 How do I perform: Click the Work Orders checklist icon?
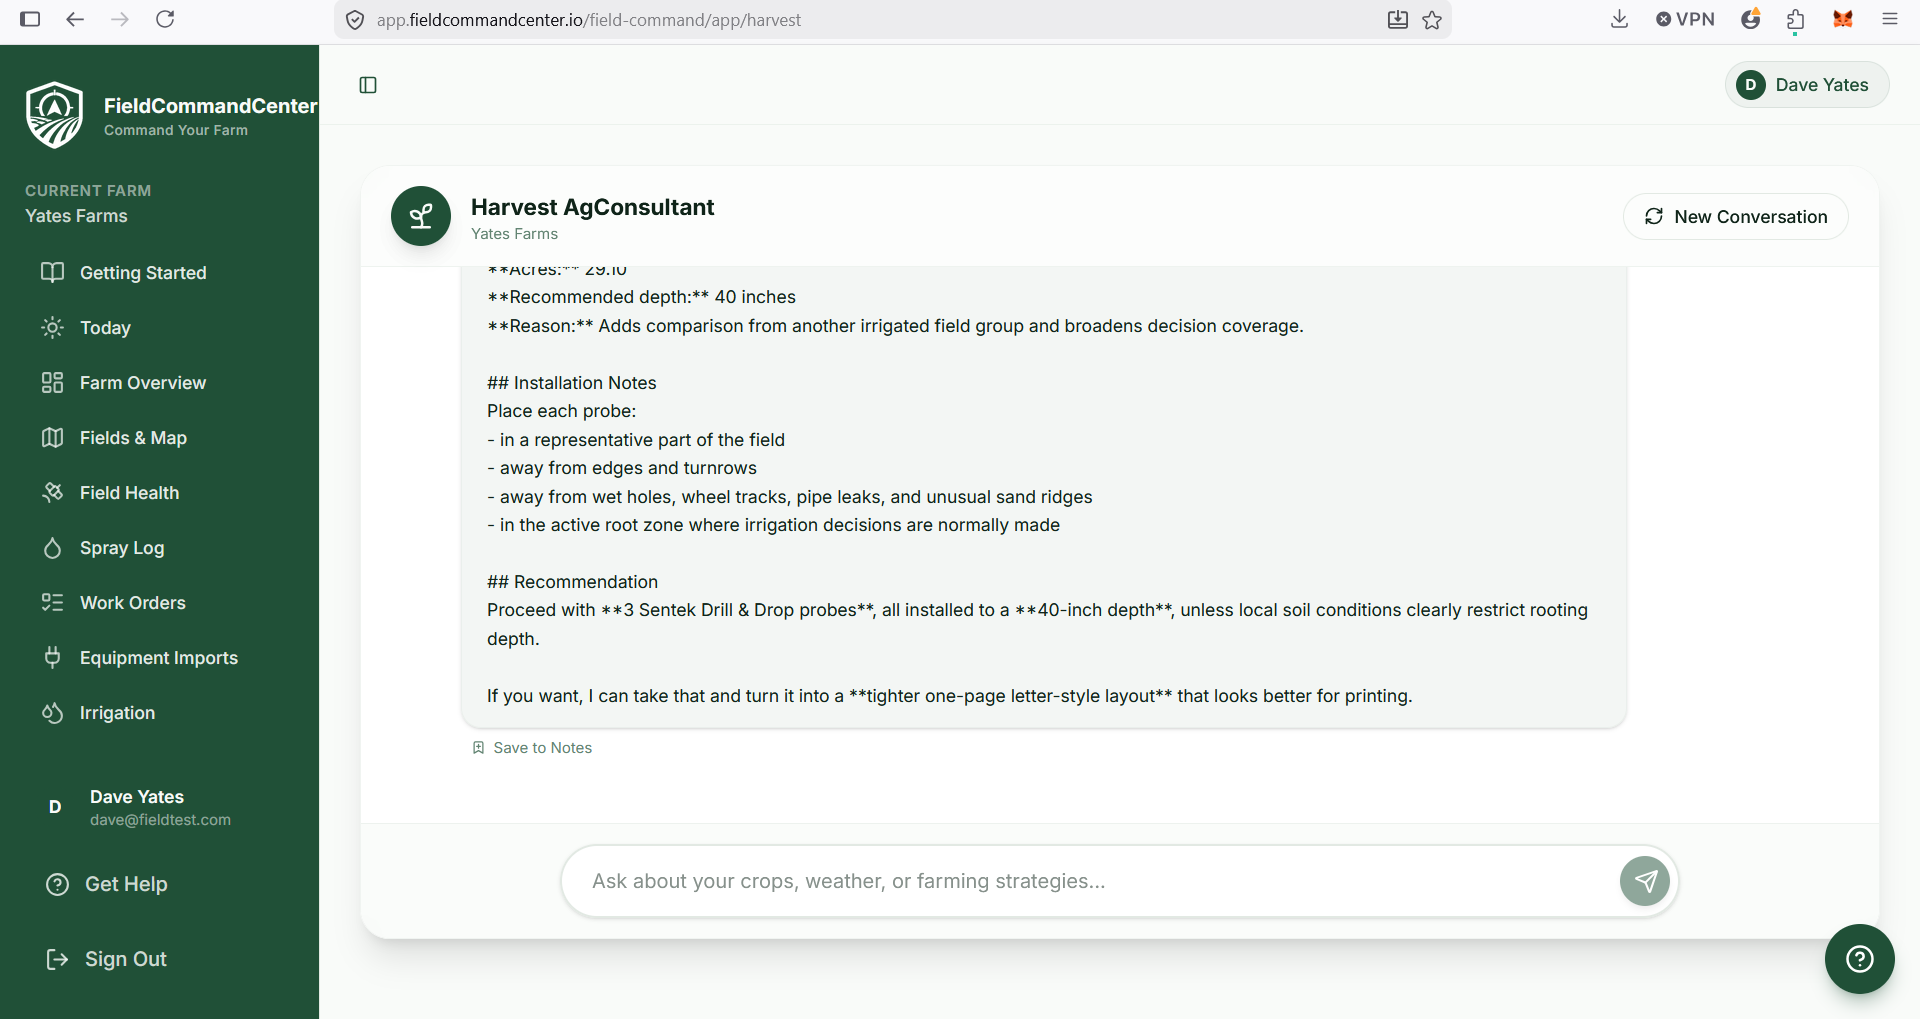click(53, 603)
